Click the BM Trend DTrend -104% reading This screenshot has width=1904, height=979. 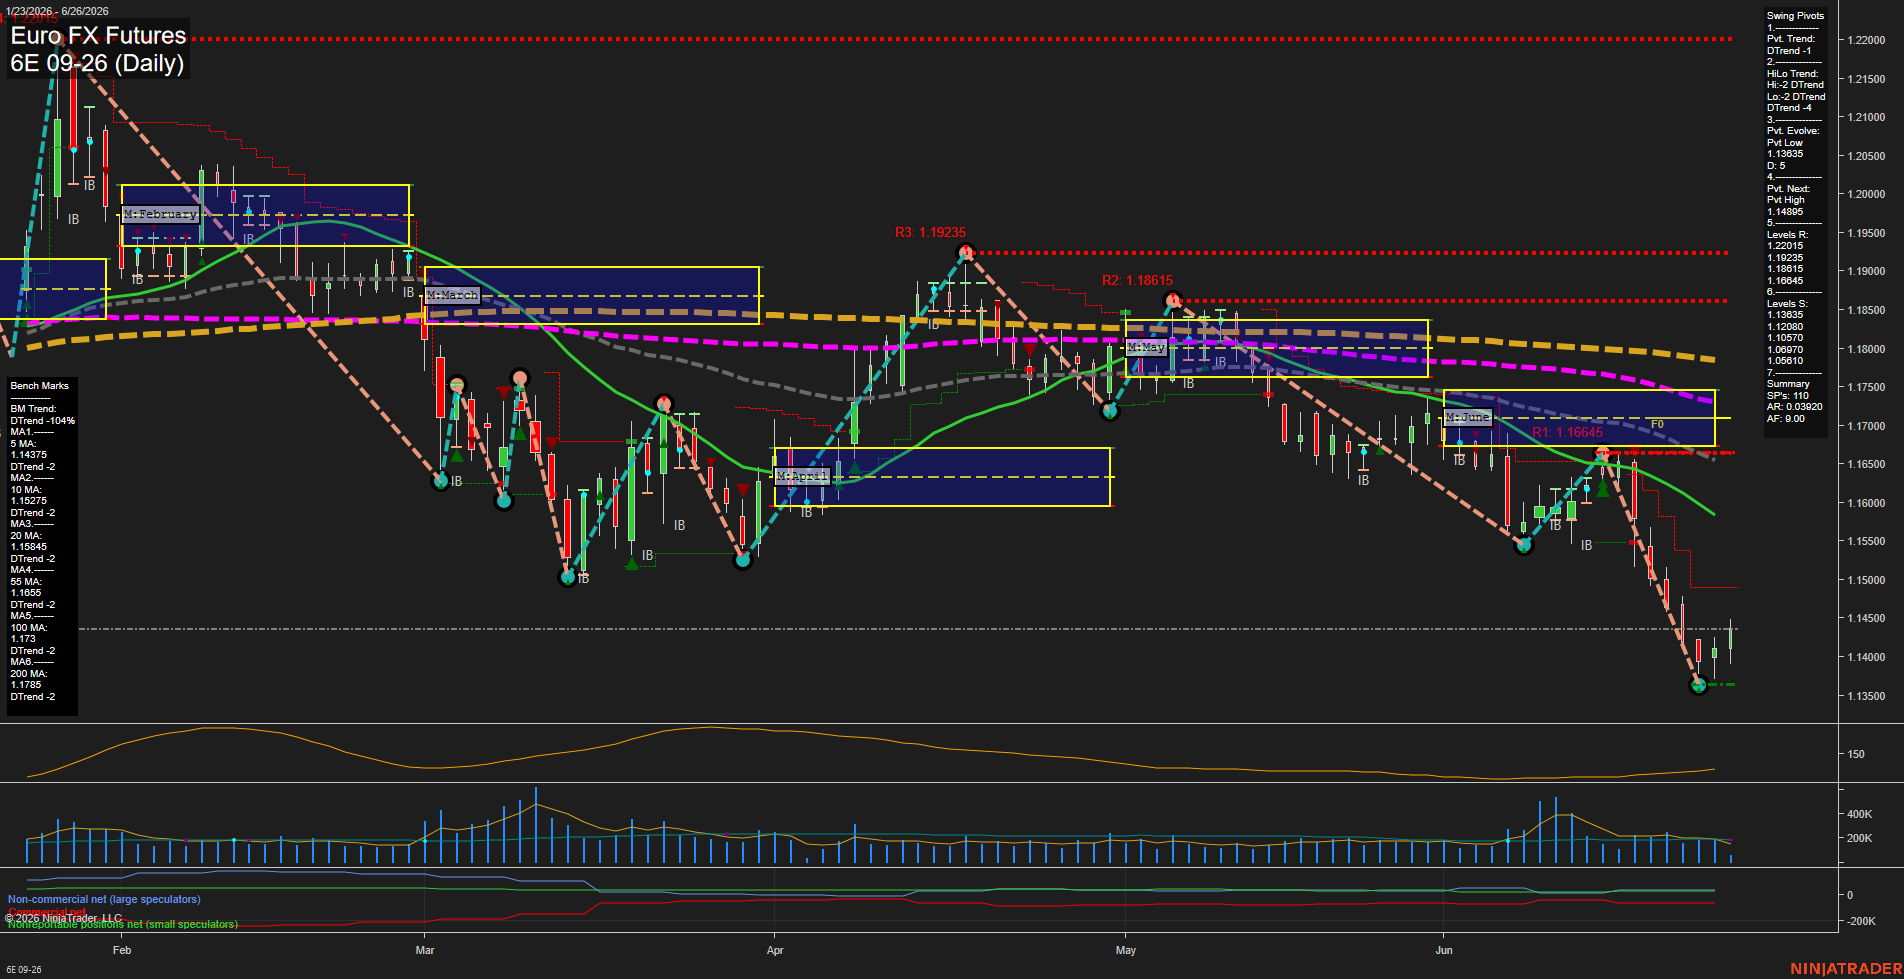[42, 415]
